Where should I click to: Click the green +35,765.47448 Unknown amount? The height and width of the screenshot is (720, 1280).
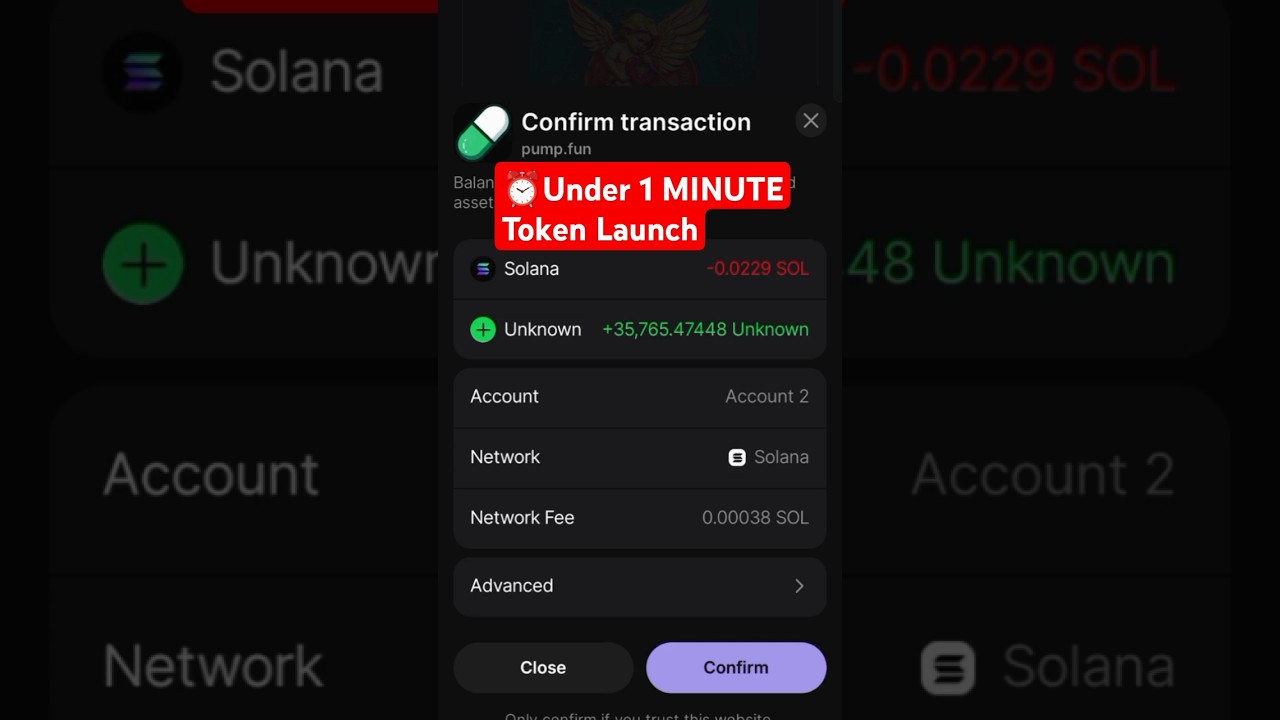click(705, 330)
